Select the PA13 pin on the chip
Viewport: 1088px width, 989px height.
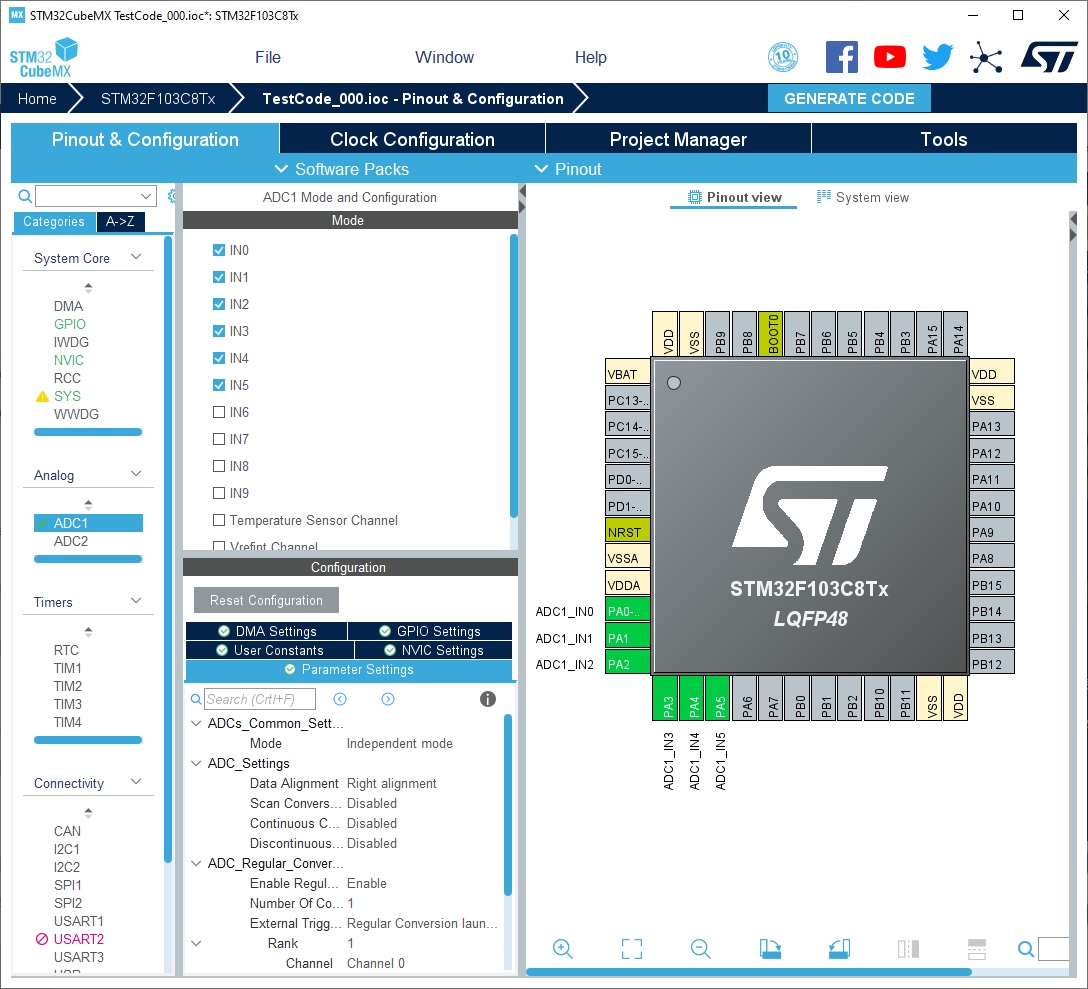(x=992, y=425)
